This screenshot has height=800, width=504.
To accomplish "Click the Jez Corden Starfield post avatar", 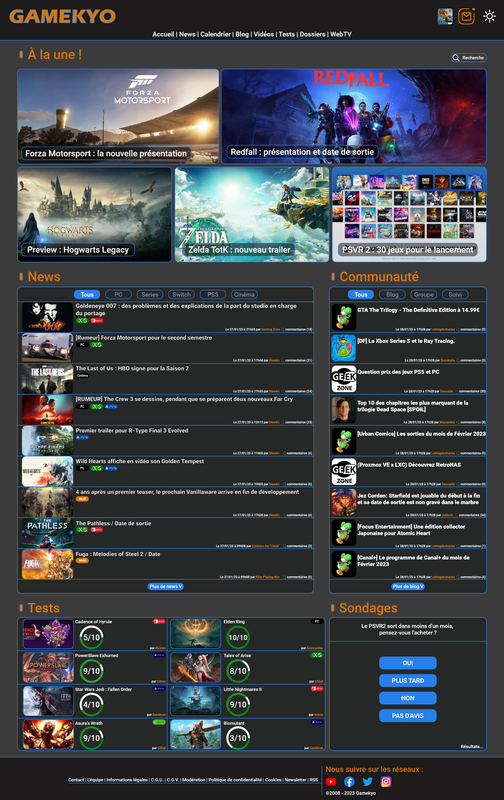I will tap(344, 503).
